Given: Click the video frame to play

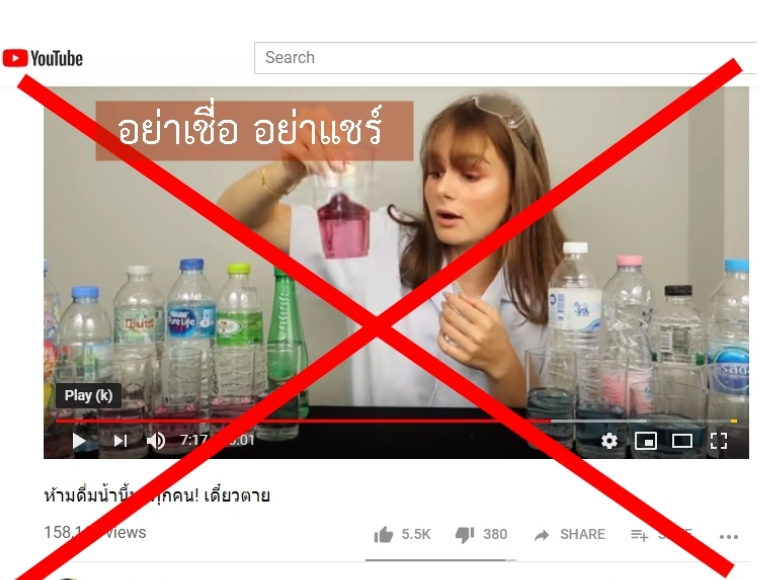Looking at the screenshot, I should tap(396, 249).
